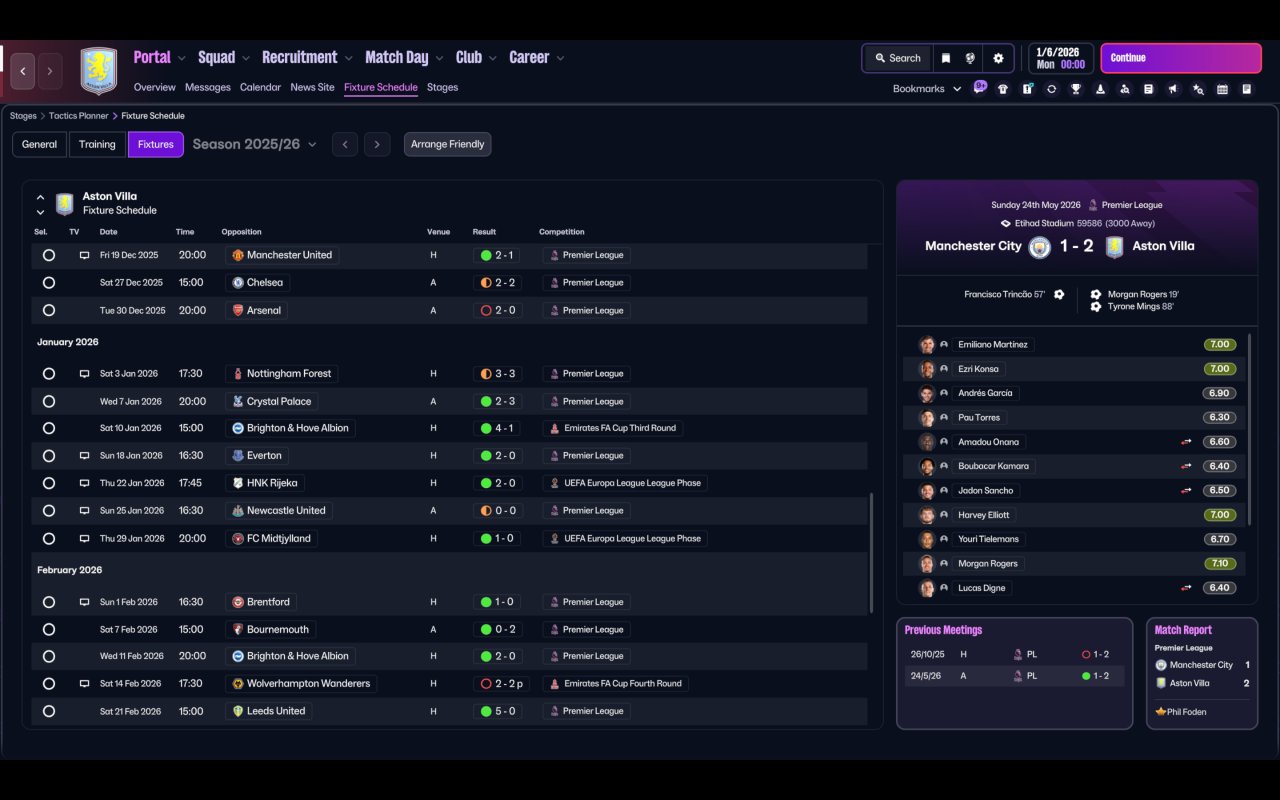Click the calendar grid bookmark icon
Viewport: 1280px width, 800px height.
pos(1222,89)
